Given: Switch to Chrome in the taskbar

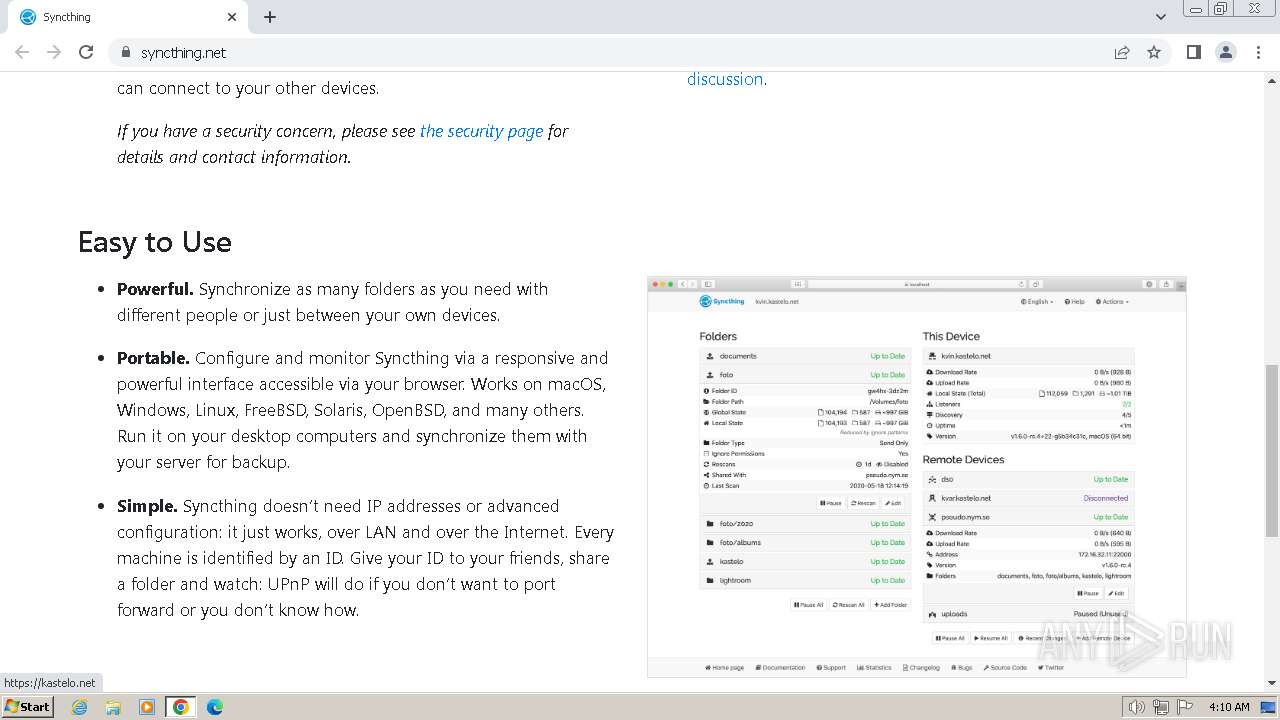Looking at the screenshot, I should pyautogui.click(x=181, y=707).
